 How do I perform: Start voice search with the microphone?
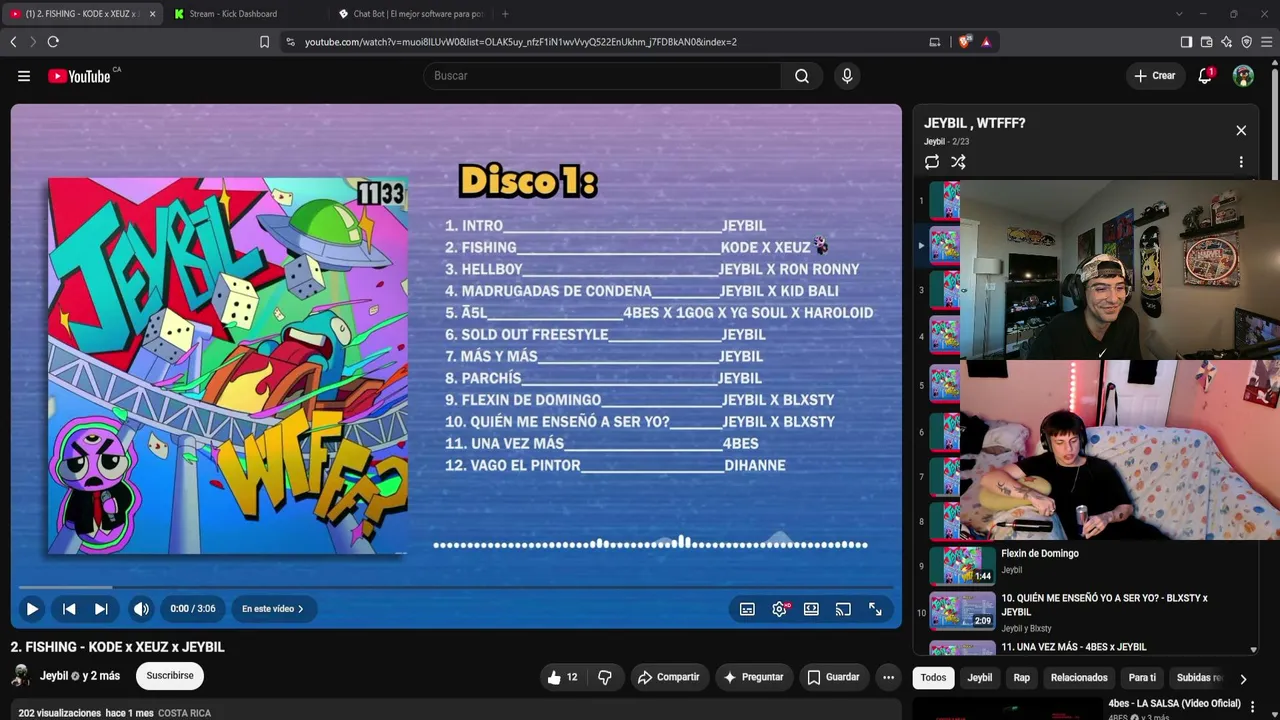pyautogui.click(x=847, y=76)
